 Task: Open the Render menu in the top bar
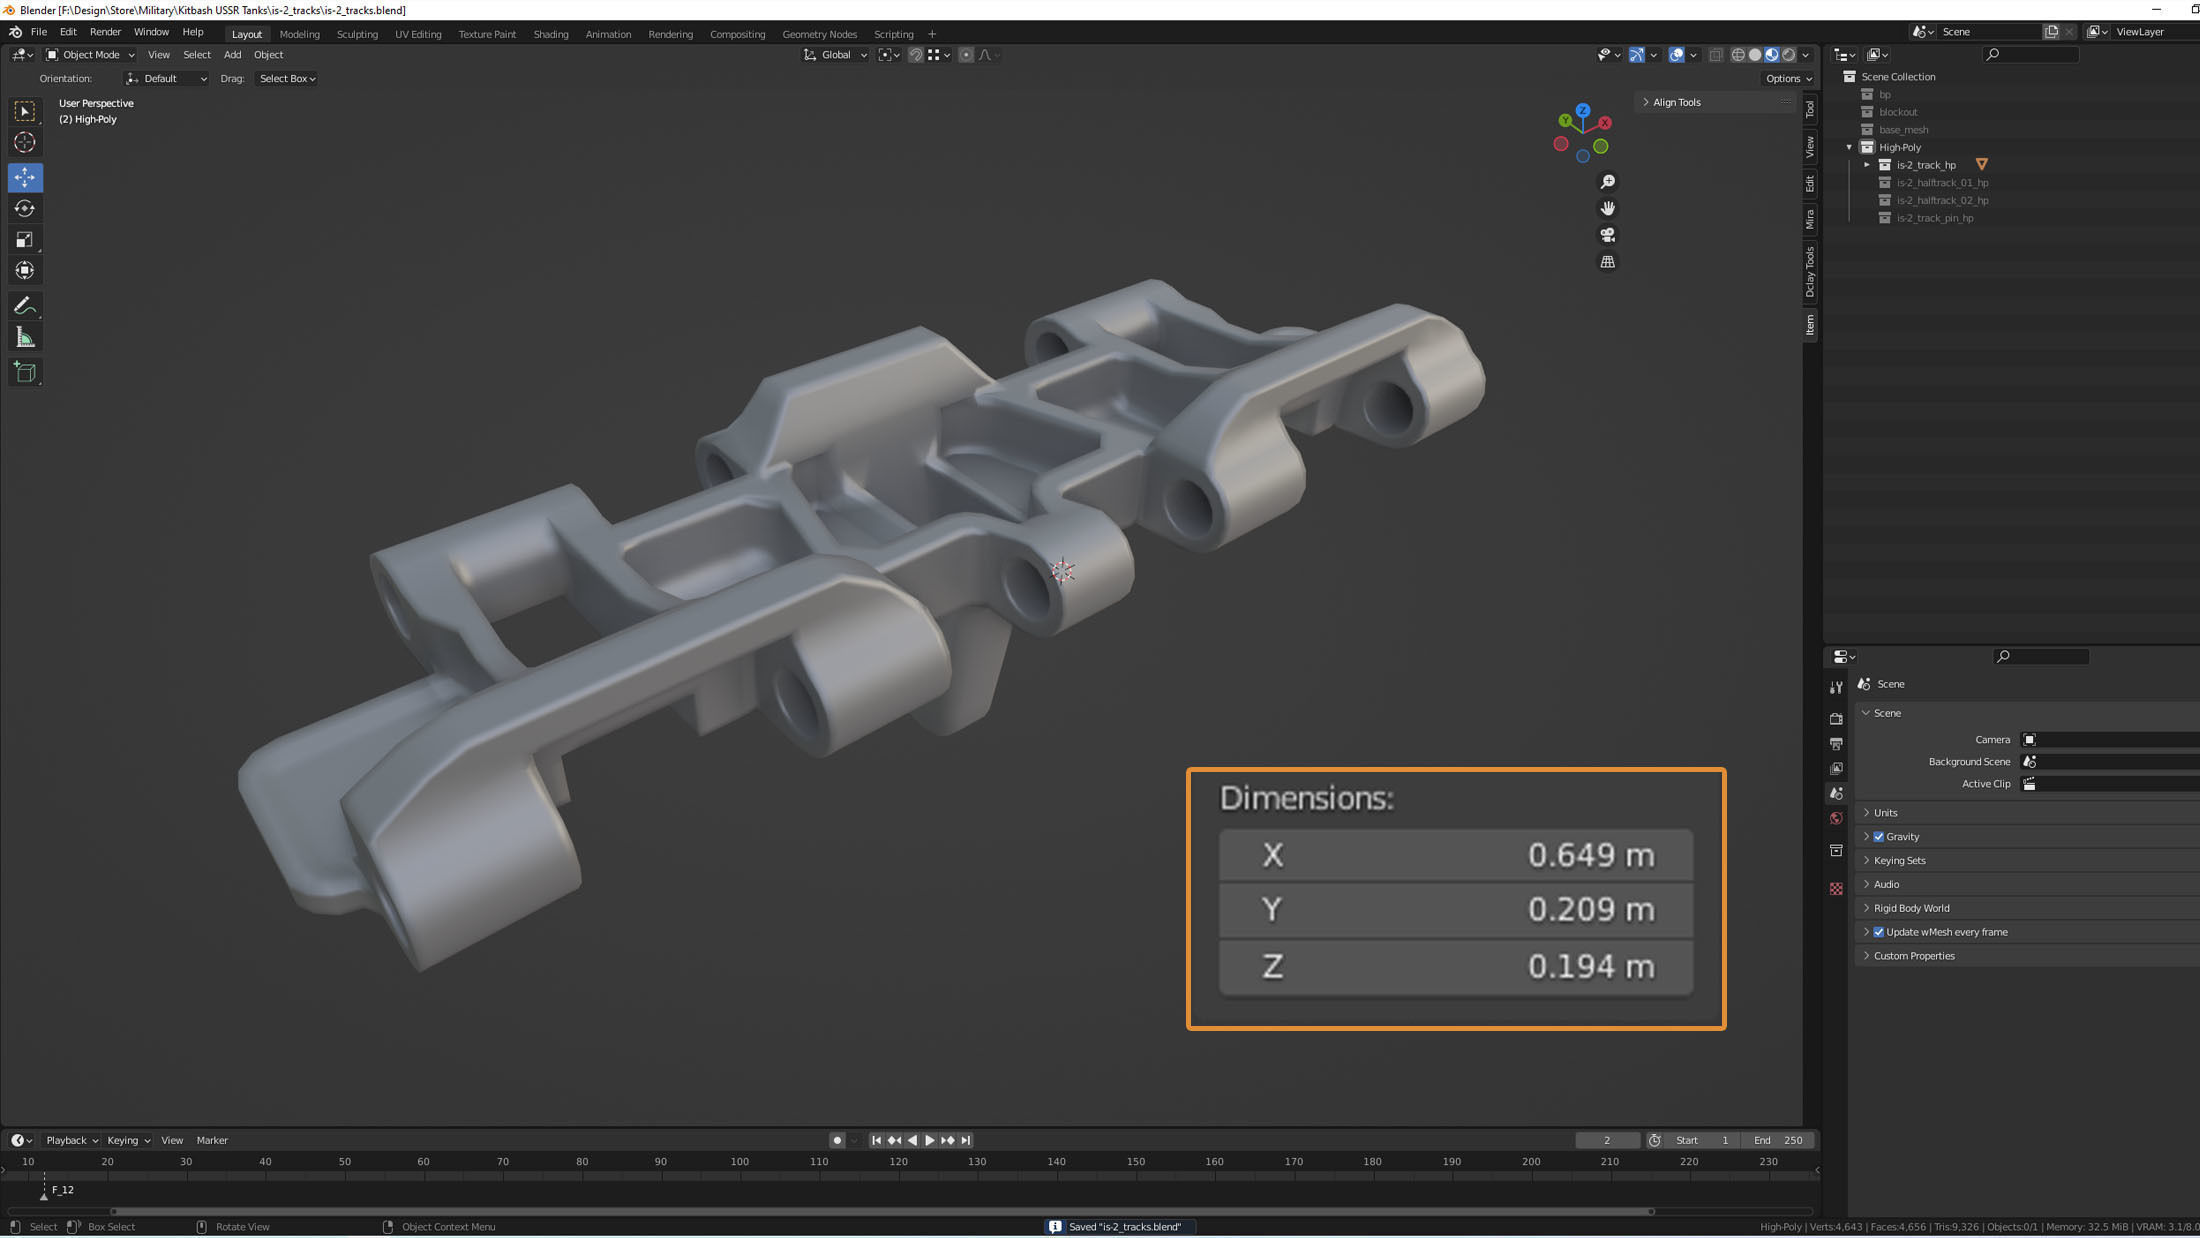[x=105, y=31]
